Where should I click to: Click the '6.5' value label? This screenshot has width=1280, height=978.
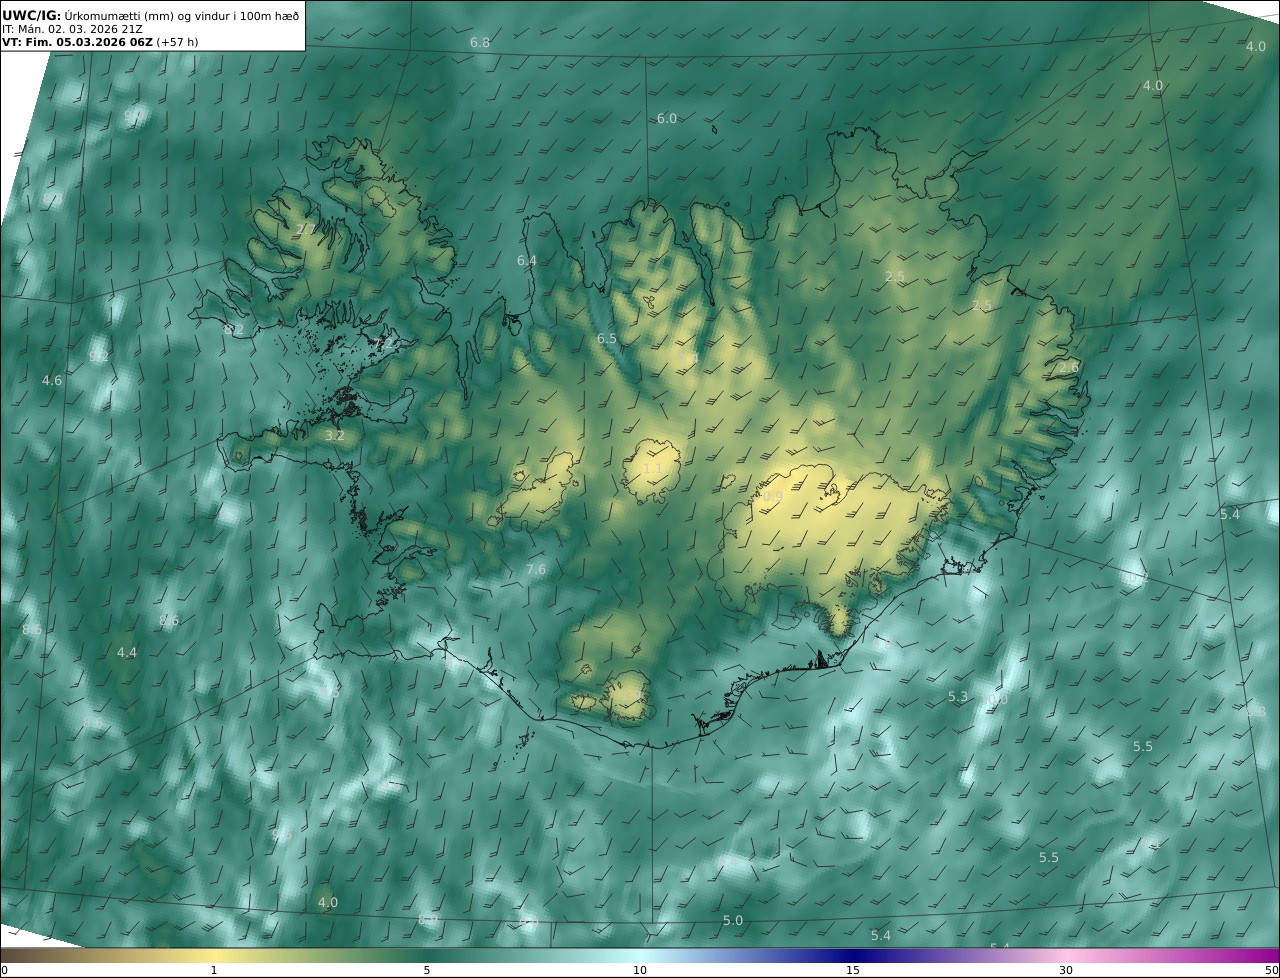tap(607, 339)
